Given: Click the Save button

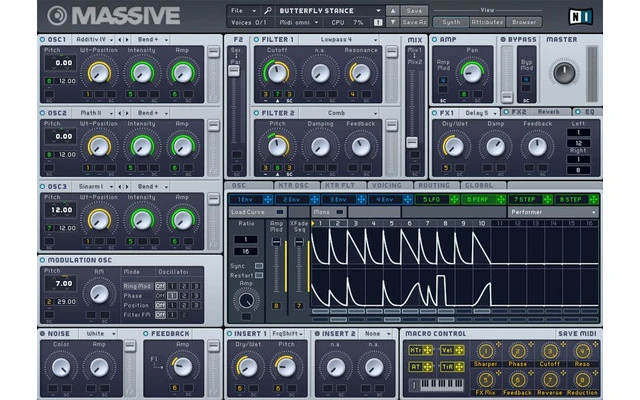Looking at the screenshot, I should [414, 11].
